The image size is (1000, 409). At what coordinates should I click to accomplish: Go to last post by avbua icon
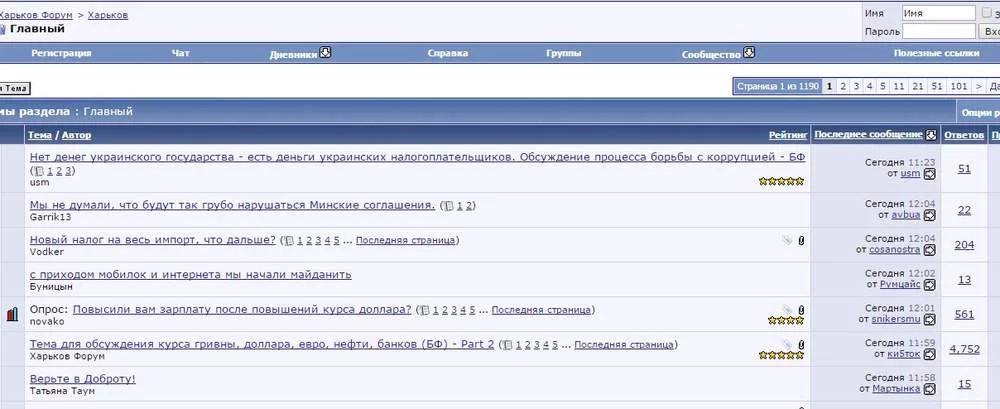pos(929,215)
